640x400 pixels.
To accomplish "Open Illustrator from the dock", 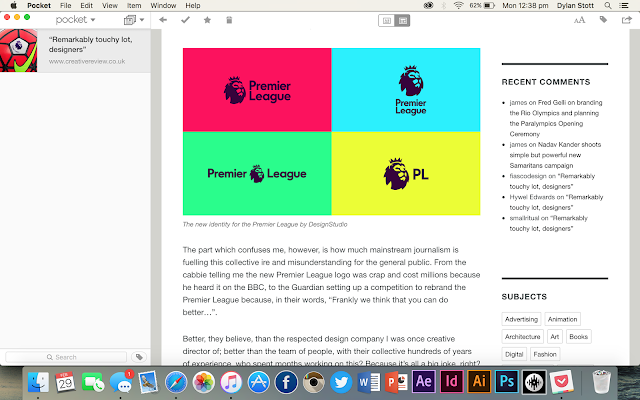I will pos(479,382).
